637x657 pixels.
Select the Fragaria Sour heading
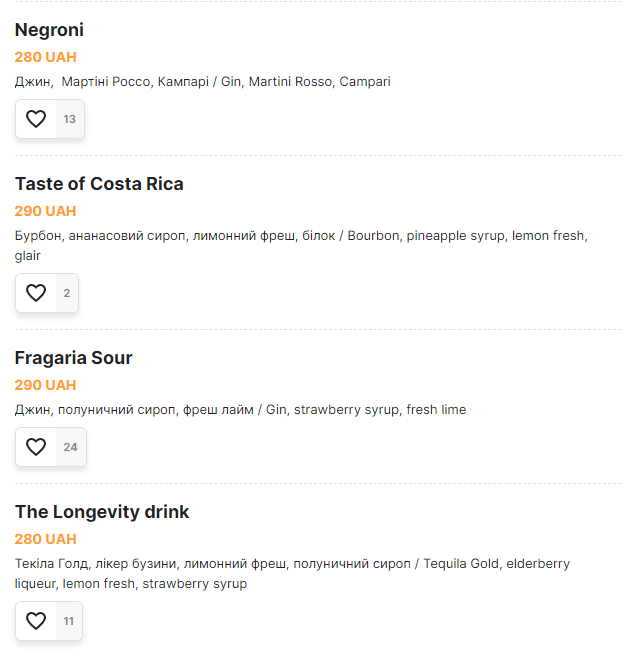tap(73, 358)
